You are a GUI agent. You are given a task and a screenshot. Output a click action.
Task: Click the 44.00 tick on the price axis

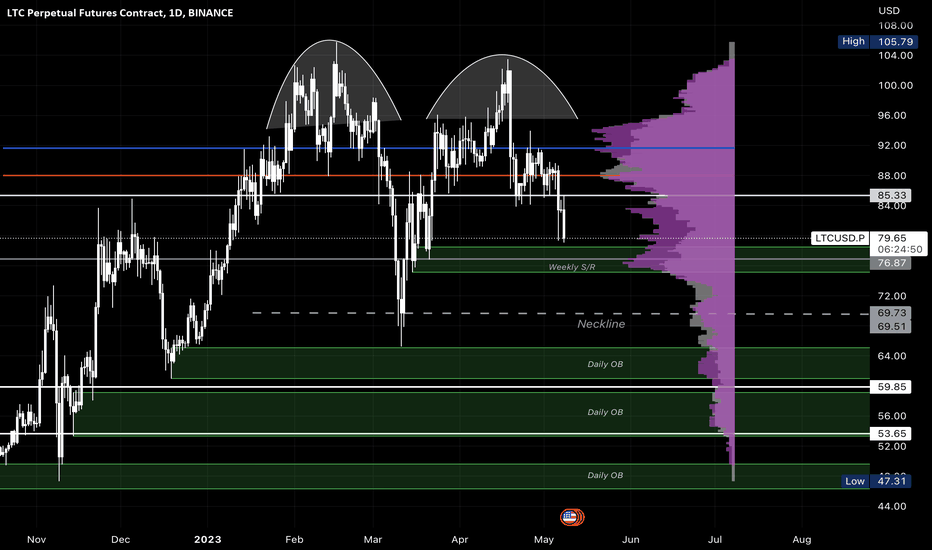coord(892,507)
